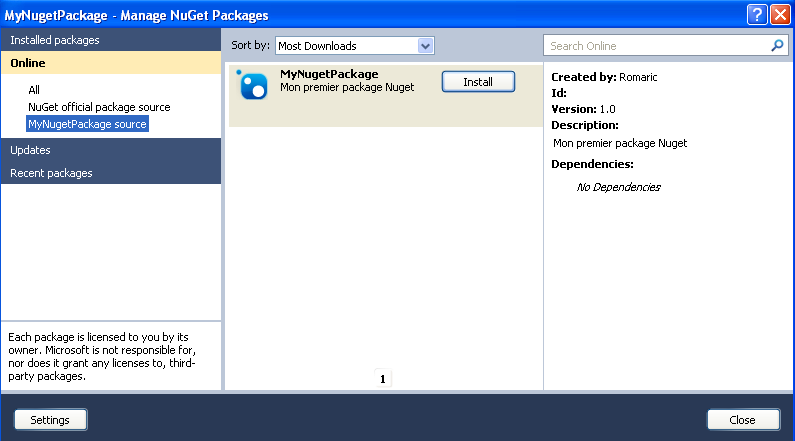The height and width of the screenshot is (441, 795).
Task: Select All under Online sources
Action: tap(34, 90)
